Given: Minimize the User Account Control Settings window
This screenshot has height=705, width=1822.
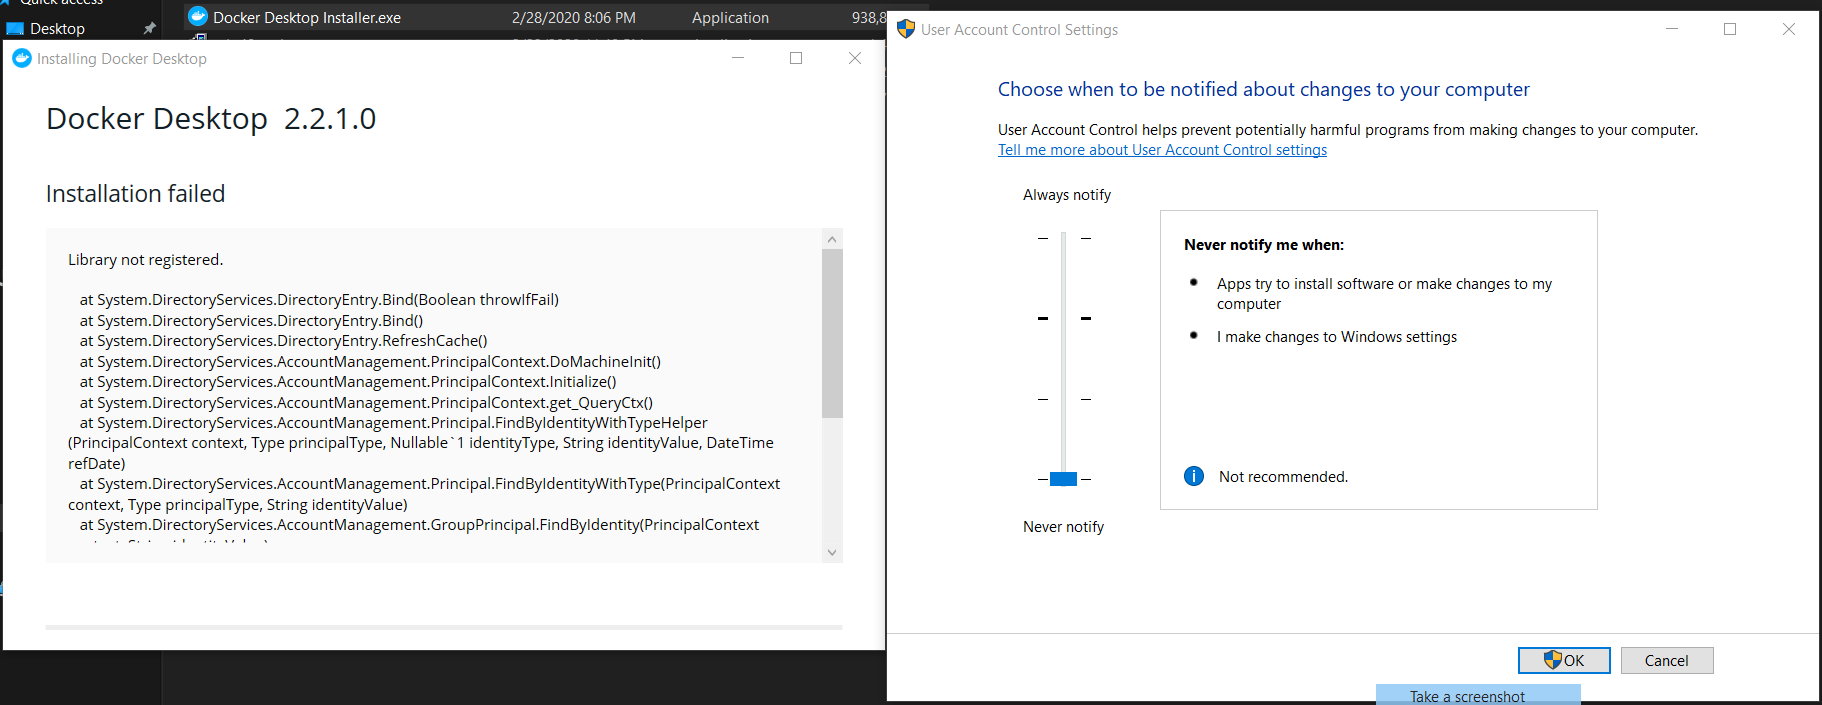Looking at the screenshot, I should point(1672,29).
